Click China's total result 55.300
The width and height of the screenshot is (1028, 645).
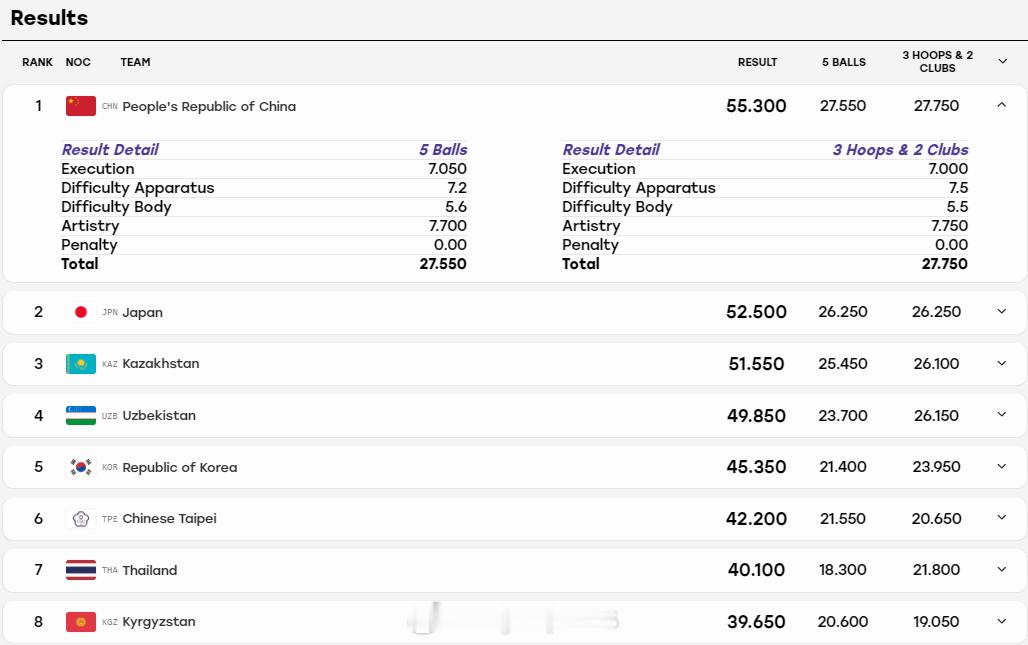(756, 106)
